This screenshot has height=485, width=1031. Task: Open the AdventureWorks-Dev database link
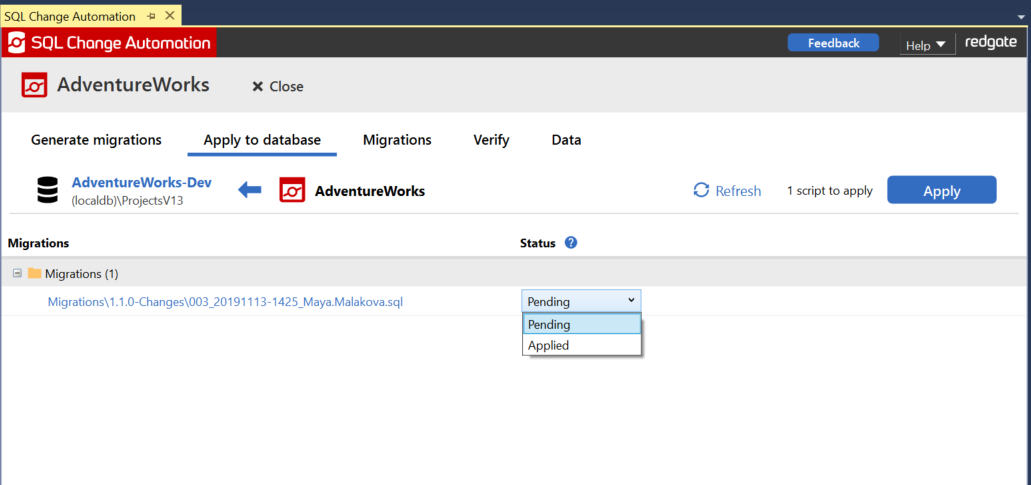(141, 182)
